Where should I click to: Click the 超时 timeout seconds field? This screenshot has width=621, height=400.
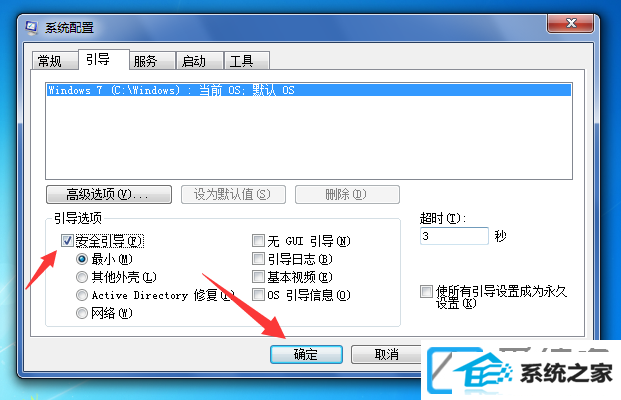[454, 236]
